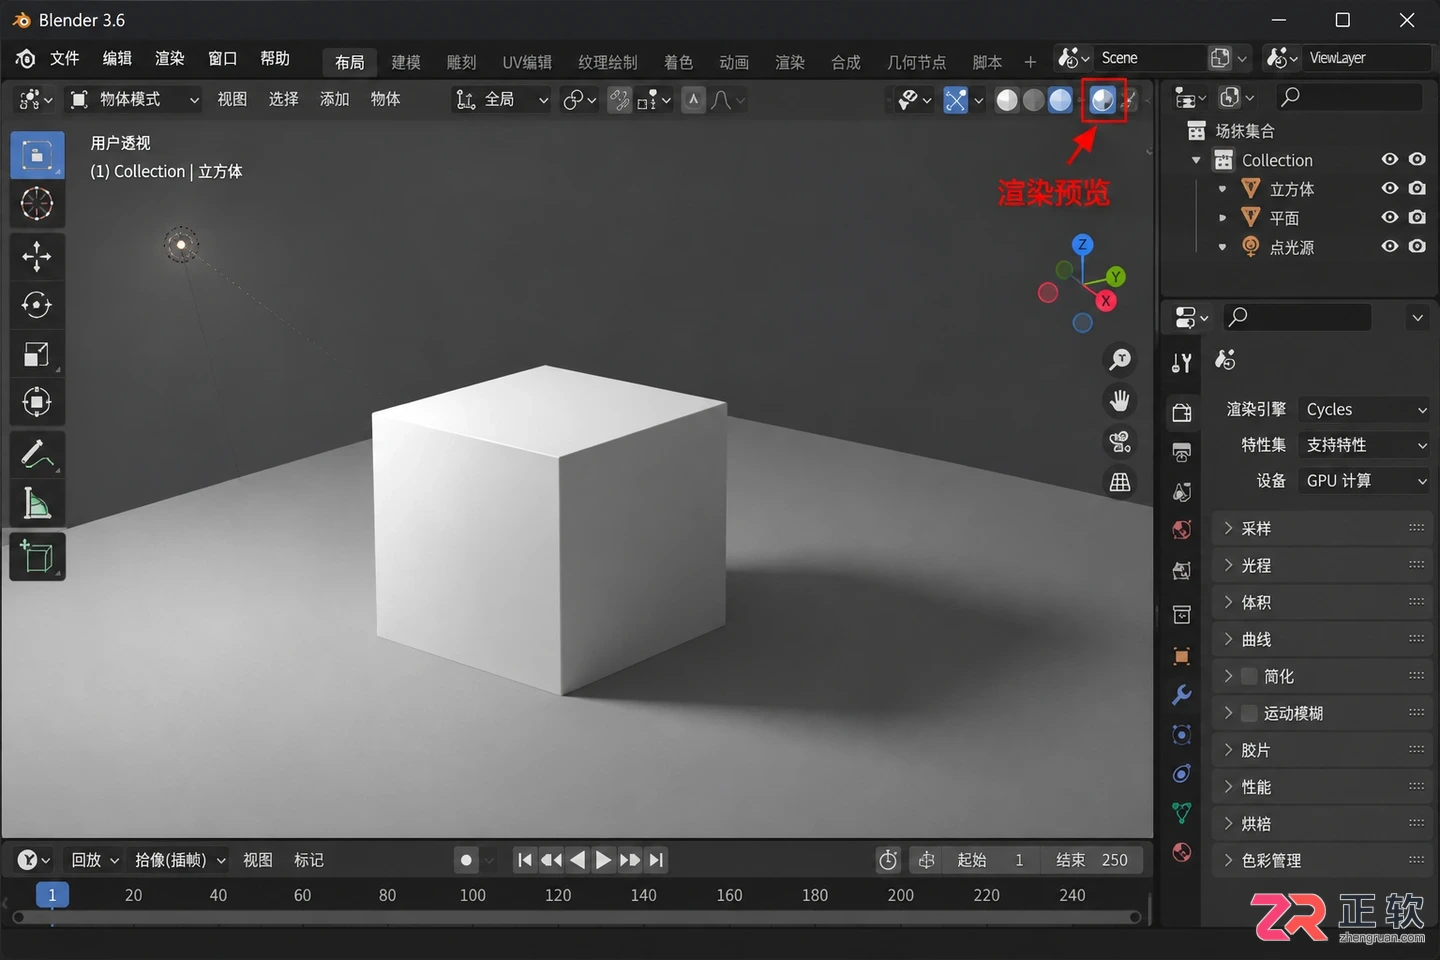
Task: Toggle perspective/orthographic grid icon
Action: click(1120, 482)
